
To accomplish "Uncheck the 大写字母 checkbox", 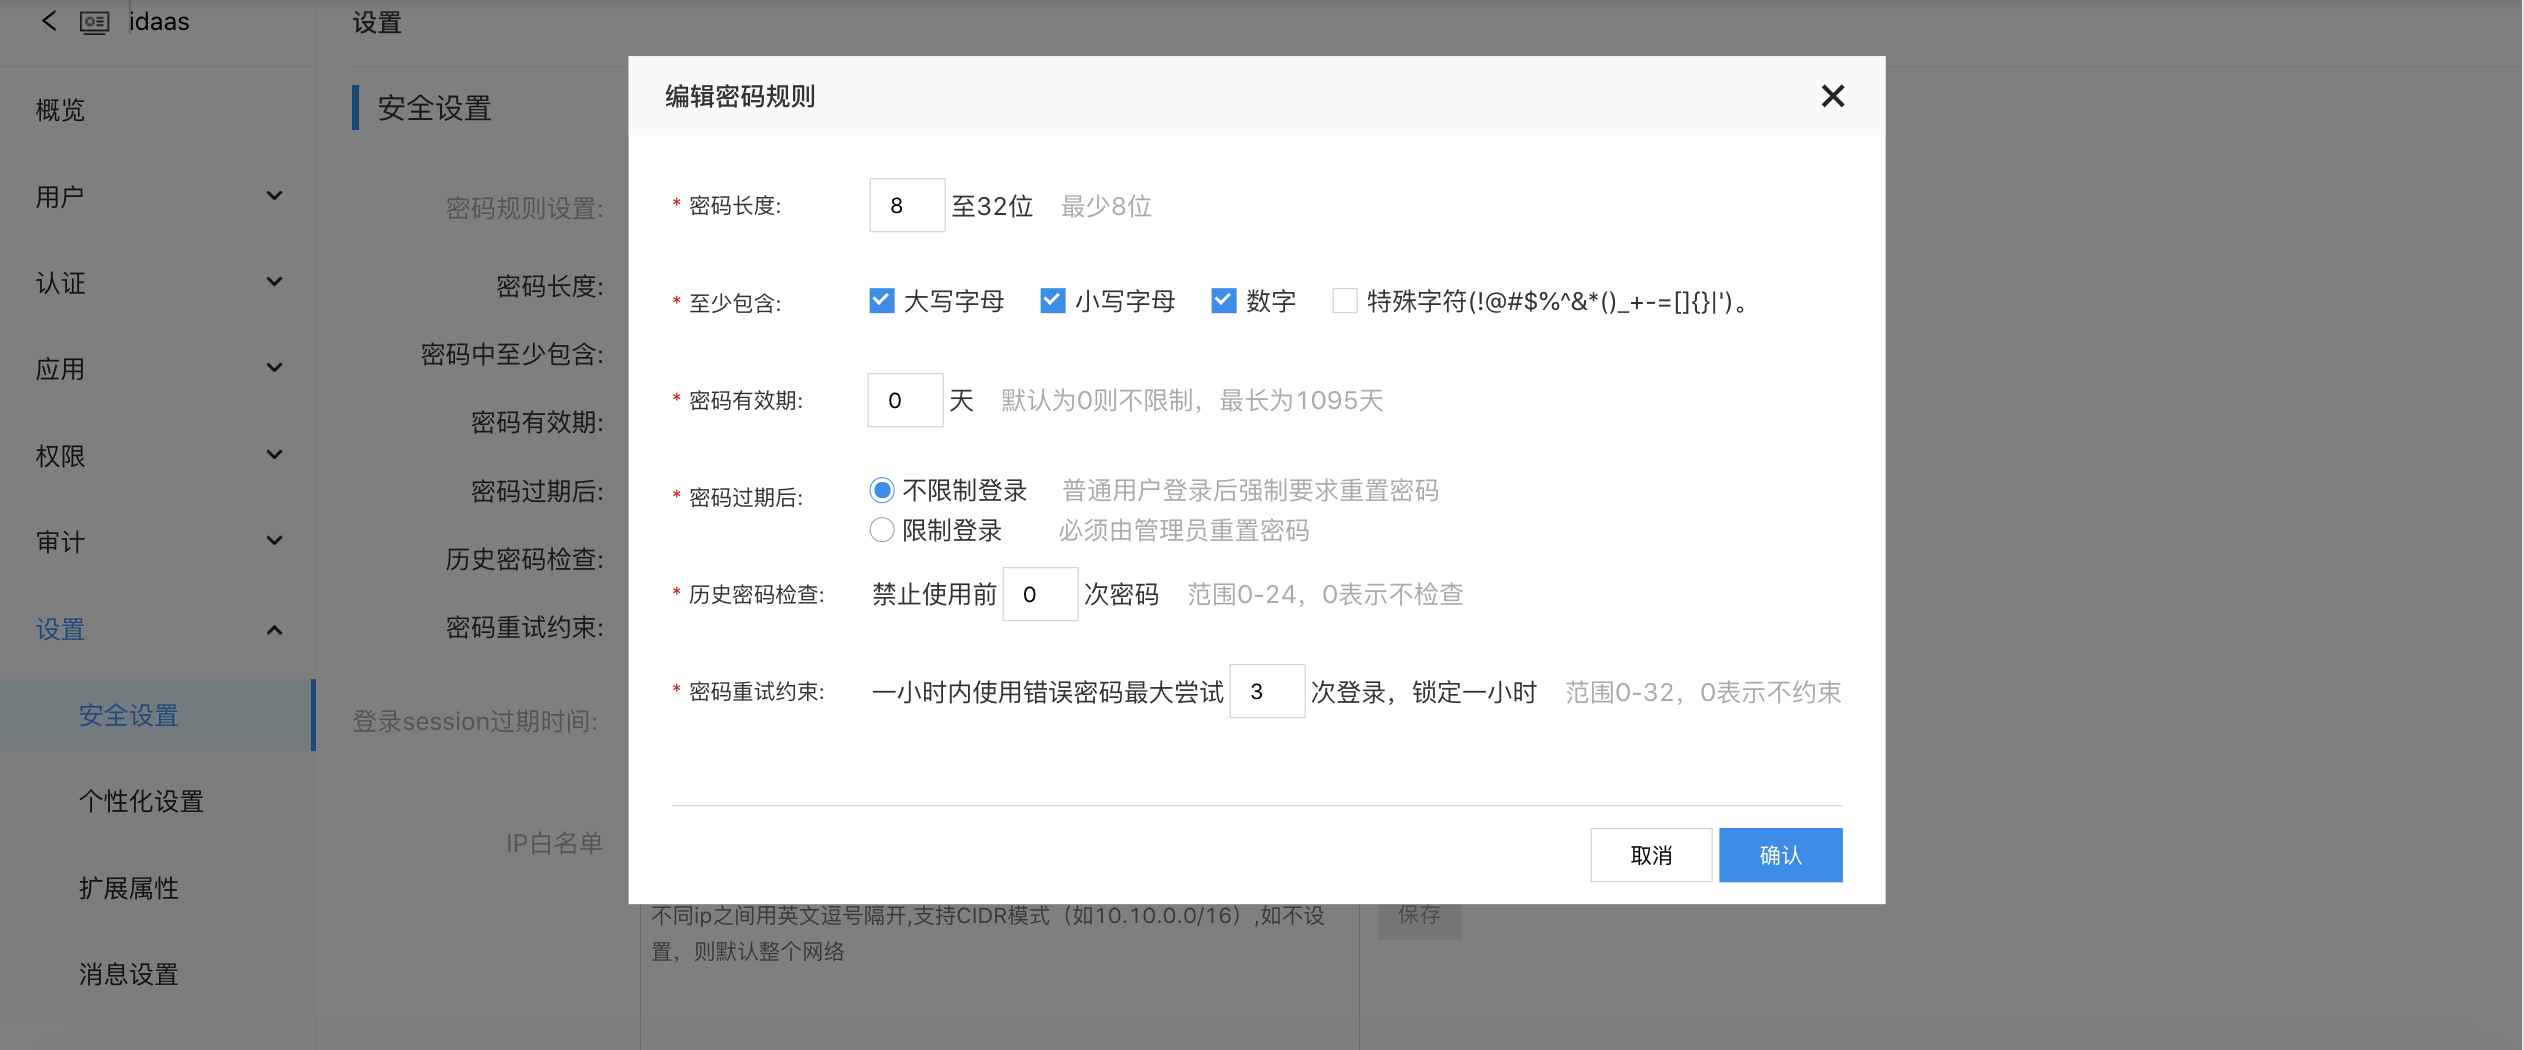I will pyautogui.click(x=881, y=301).
